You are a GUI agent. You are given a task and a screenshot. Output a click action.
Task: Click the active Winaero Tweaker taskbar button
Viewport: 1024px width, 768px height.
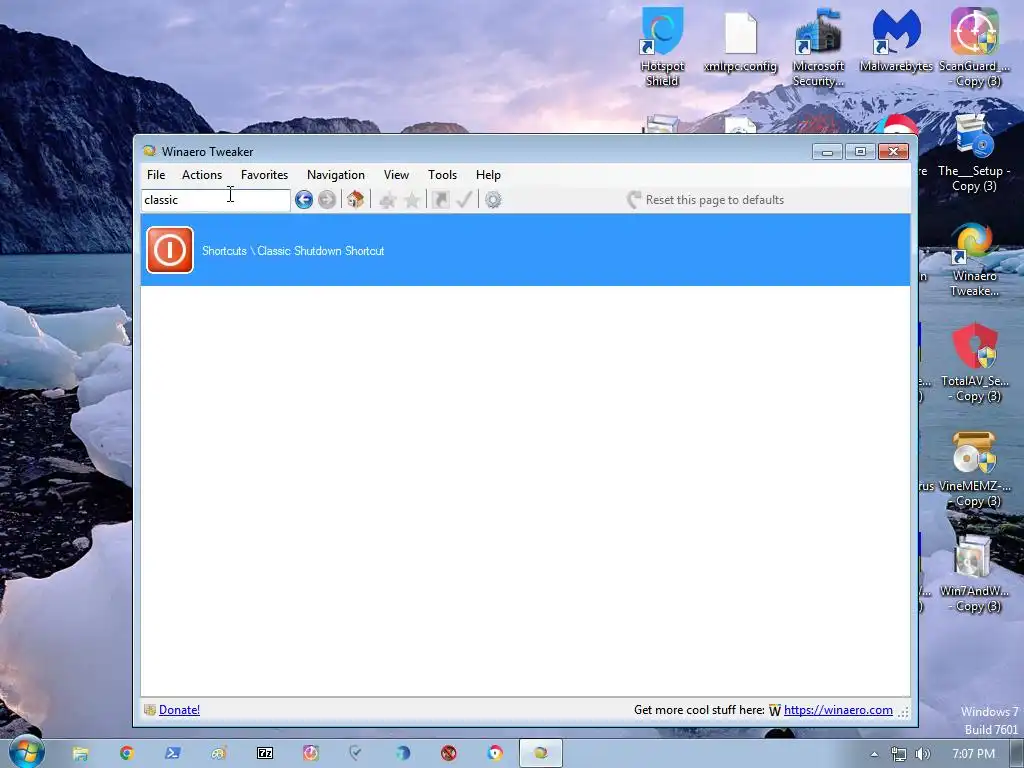541,754
